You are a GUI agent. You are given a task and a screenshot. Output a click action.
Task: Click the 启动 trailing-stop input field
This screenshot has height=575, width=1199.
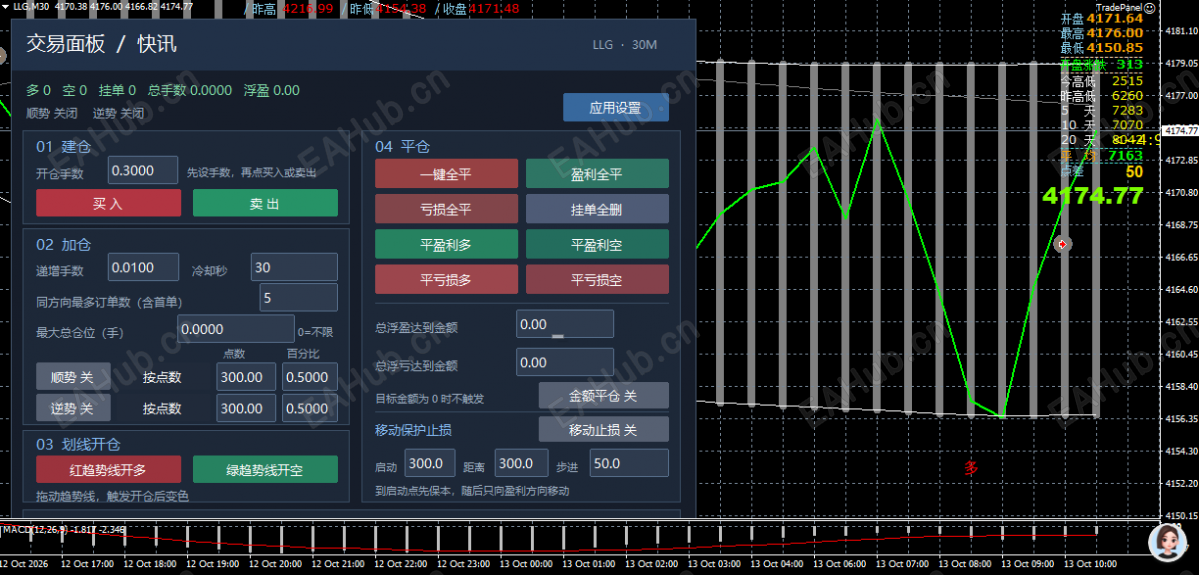[430, 463]
